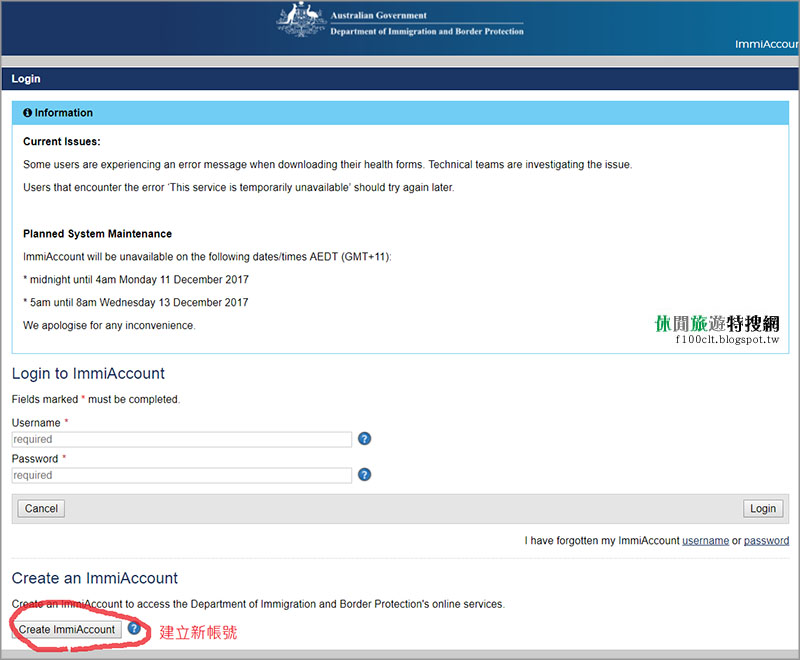Image resolution: width=800 pixels, height=660 pixels.
Task: Open help icon beside Create ImmiAccount
Action: pyautogui.click(x=134, y=628)
